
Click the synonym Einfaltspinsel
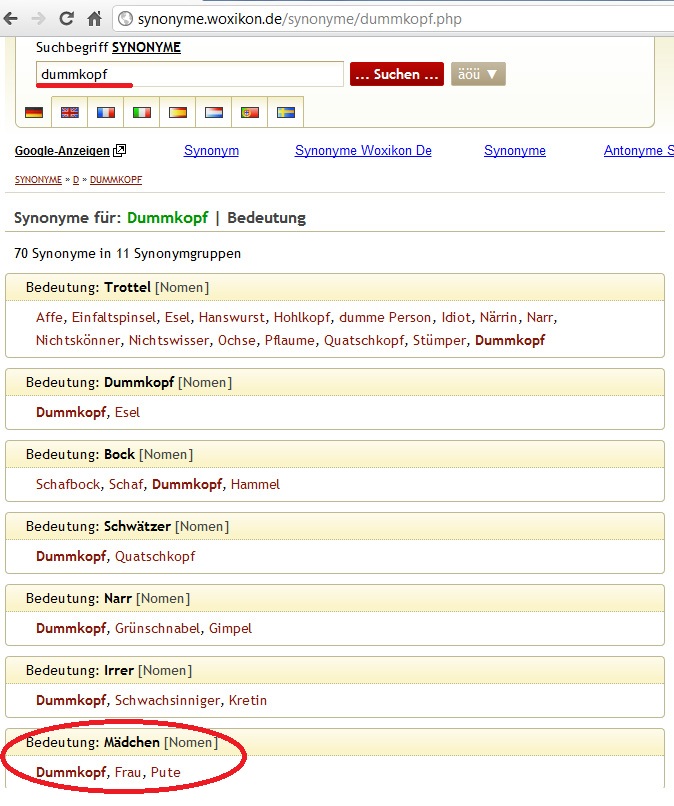click(115, 317)
